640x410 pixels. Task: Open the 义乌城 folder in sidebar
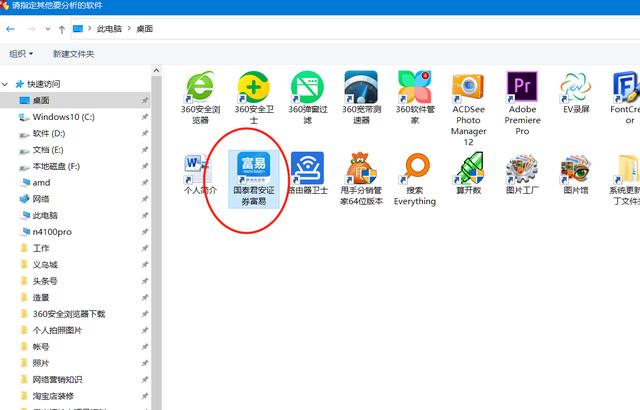45,264
